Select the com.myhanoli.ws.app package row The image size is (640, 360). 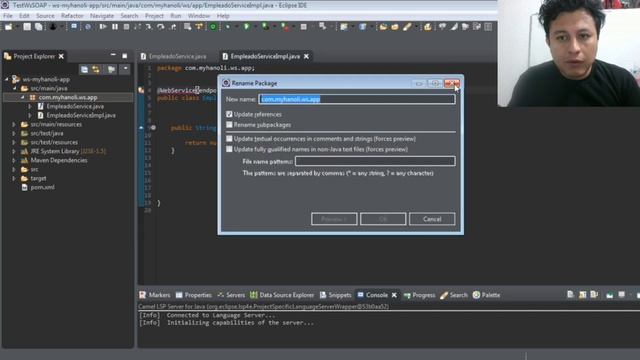[x=68, y=97]
